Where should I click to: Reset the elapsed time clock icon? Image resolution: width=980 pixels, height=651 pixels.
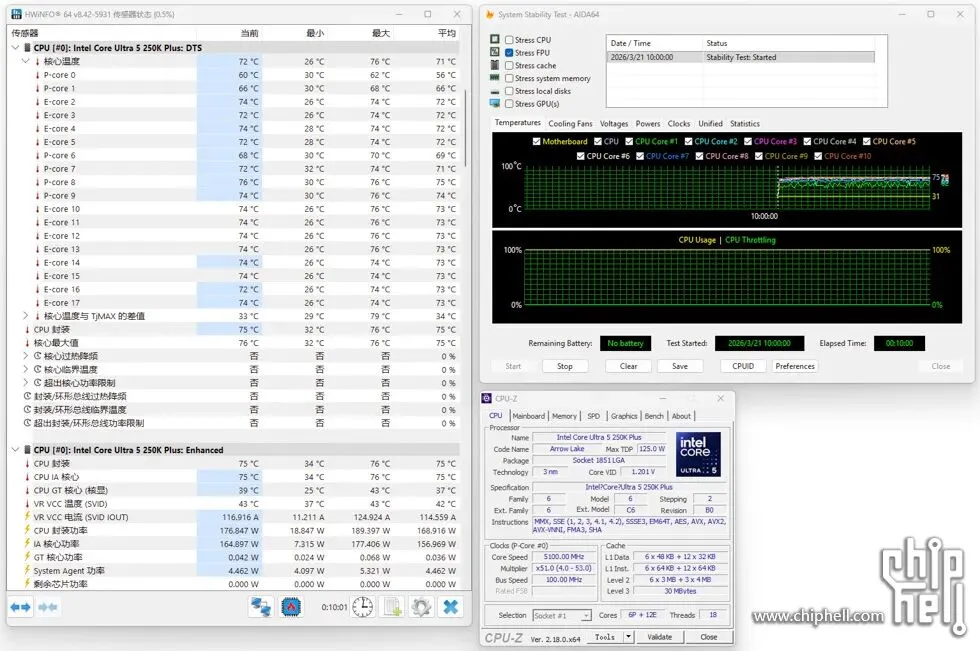362,607
